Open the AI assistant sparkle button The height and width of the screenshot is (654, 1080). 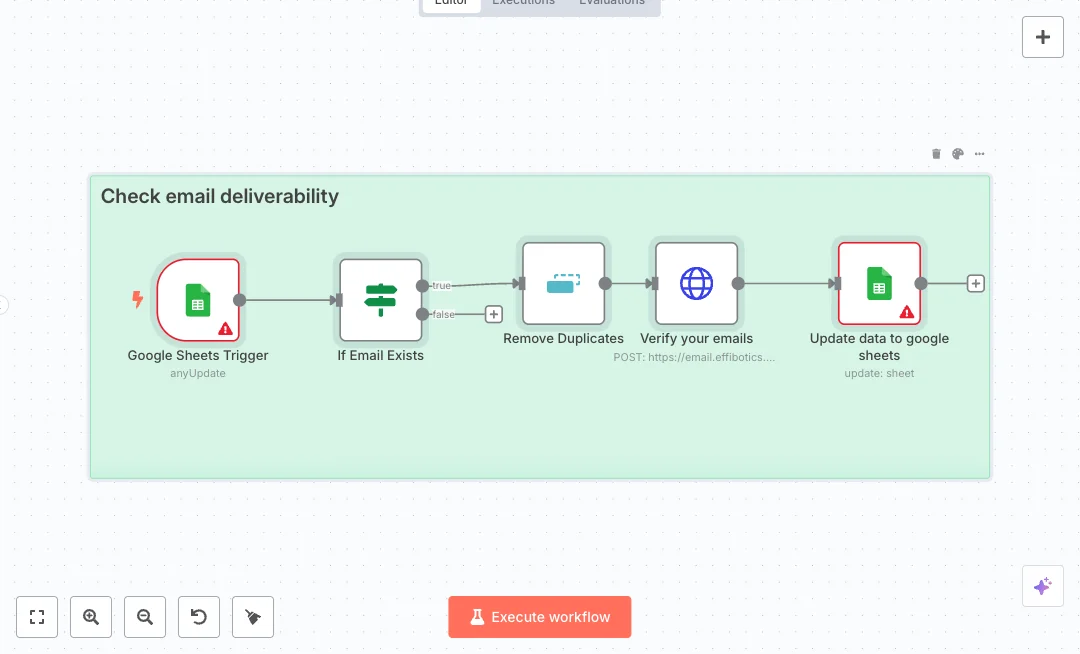click(x=1042, y=586)
